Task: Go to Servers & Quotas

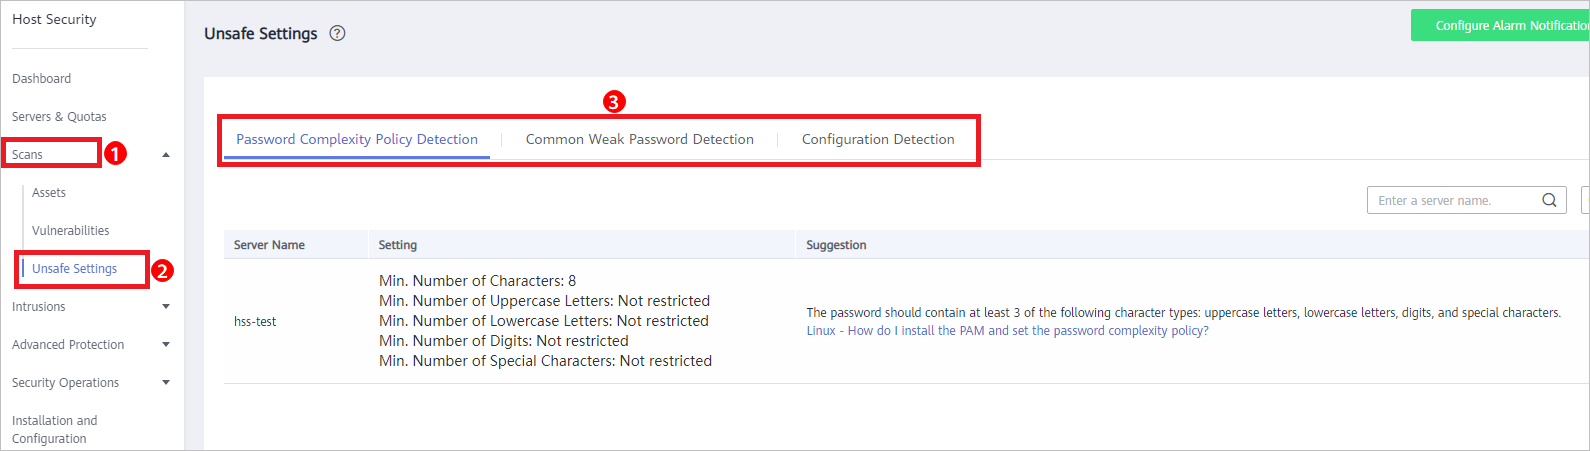Action: coord(59,117)
